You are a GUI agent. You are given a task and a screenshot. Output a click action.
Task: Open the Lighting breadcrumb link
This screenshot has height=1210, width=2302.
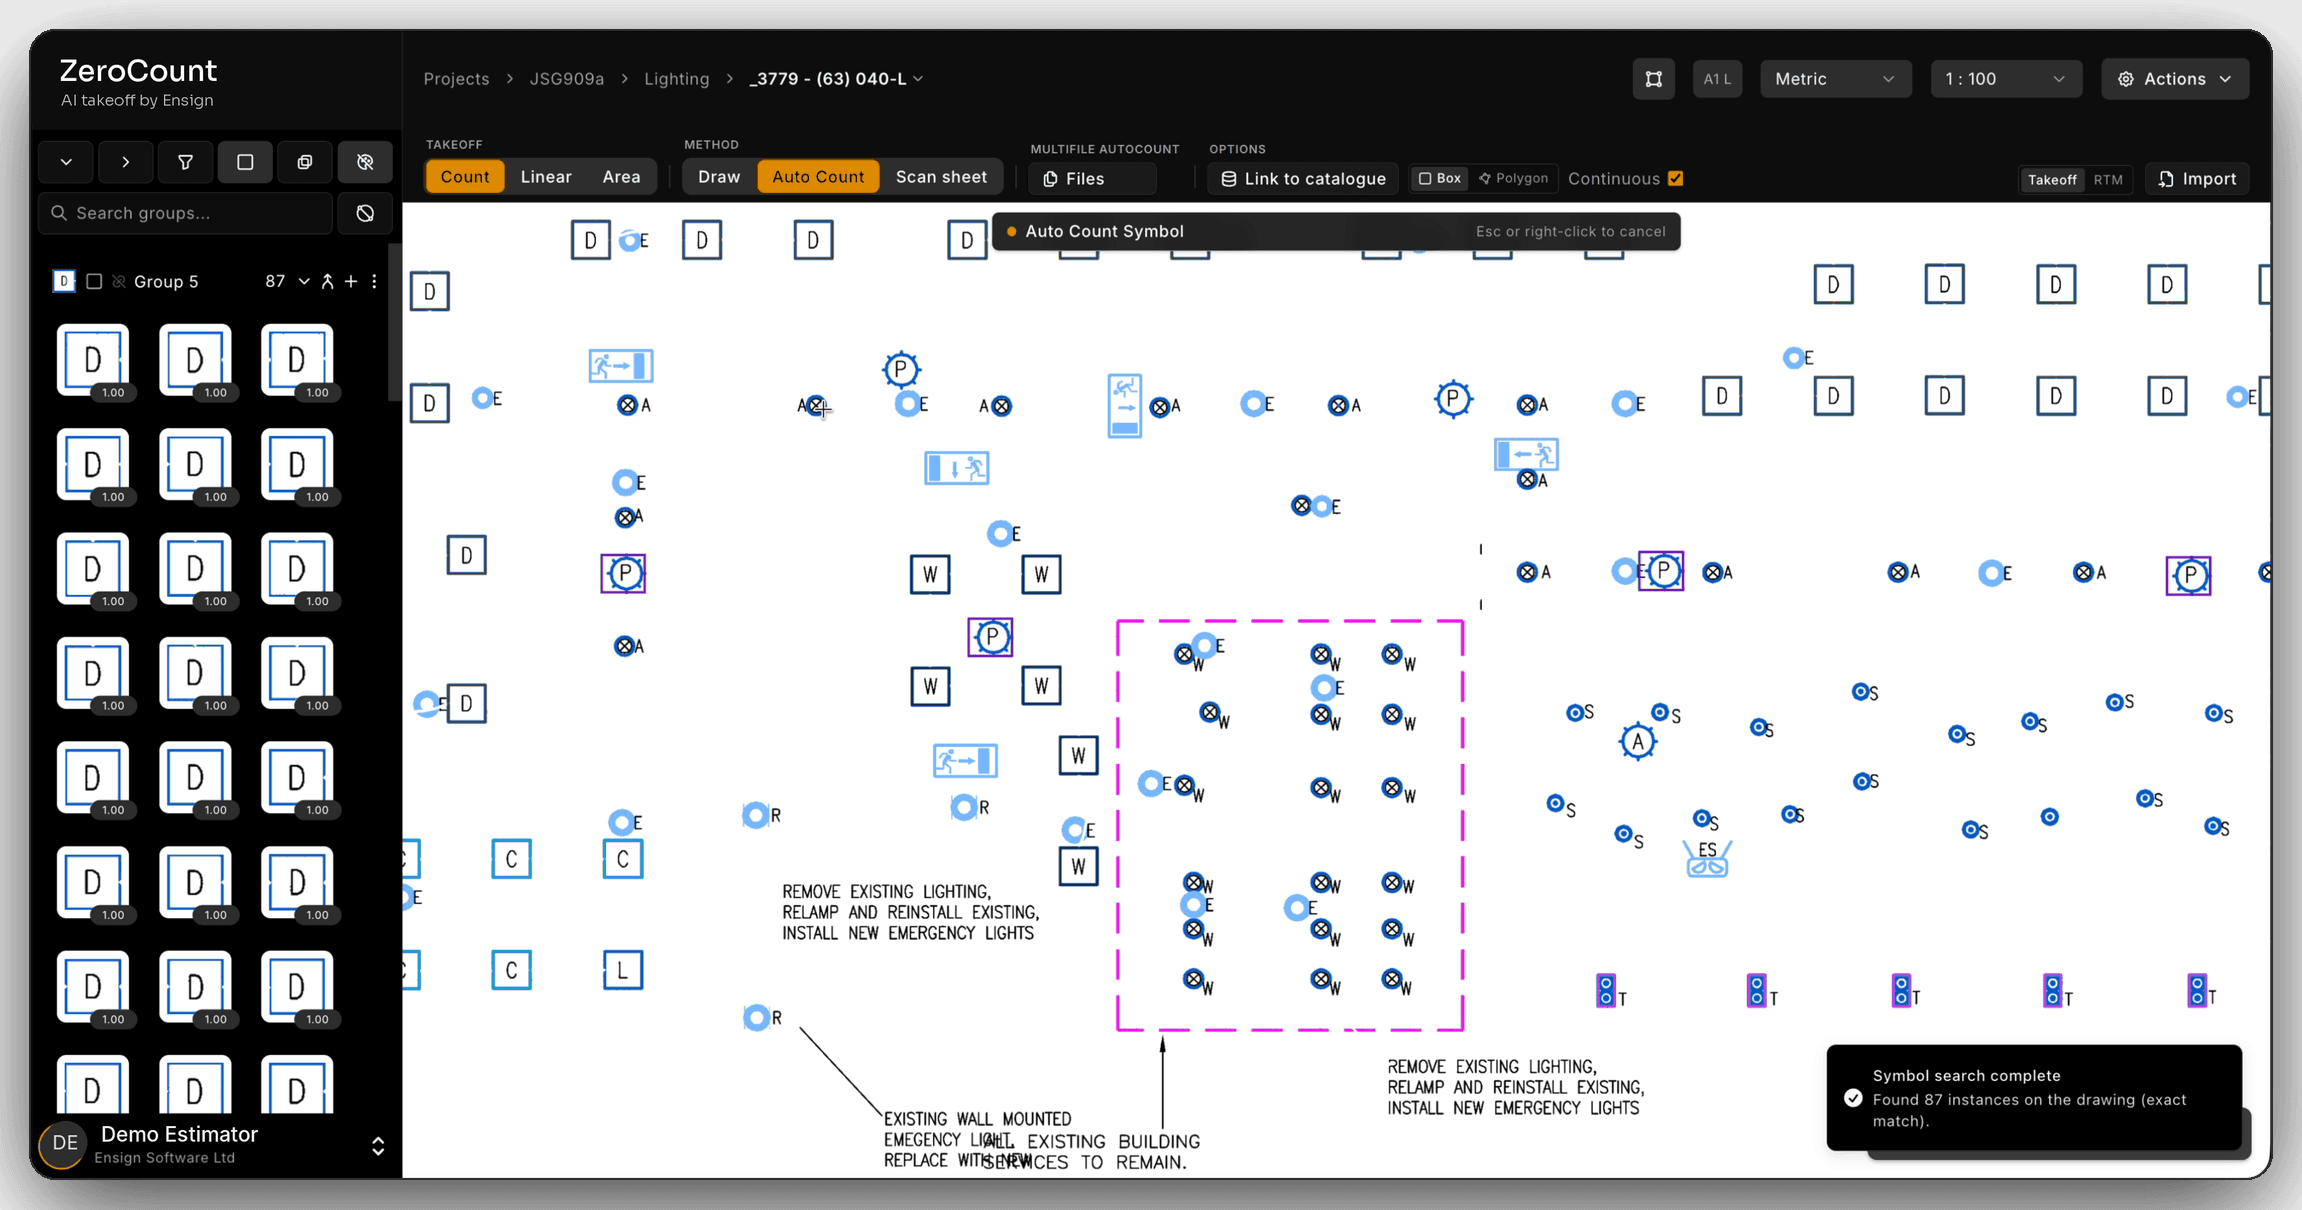pyautogui.click(x=677, y=79)
